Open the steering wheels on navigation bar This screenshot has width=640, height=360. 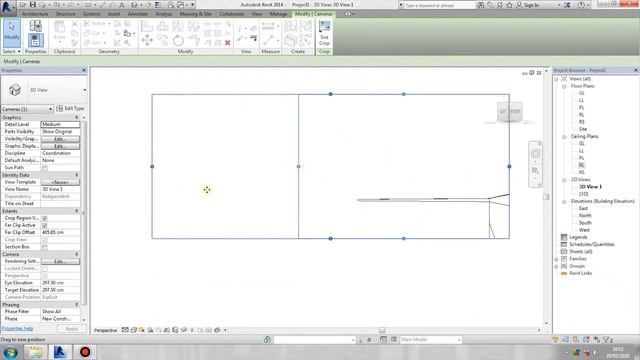click(535, 154)
